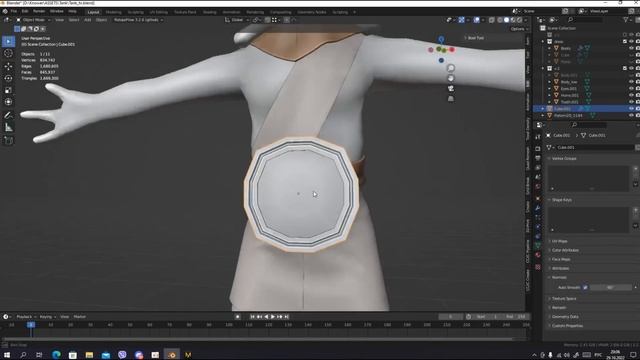Hide the Body_low object in outliner
This screenshot has height=360, width=640.
631,82
